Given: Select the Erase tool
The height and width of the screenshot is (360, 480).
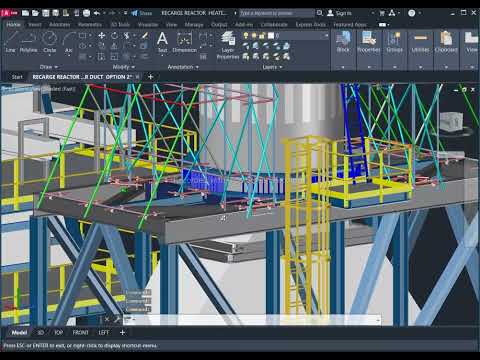Looking at the screenshot, I should 144,35.
